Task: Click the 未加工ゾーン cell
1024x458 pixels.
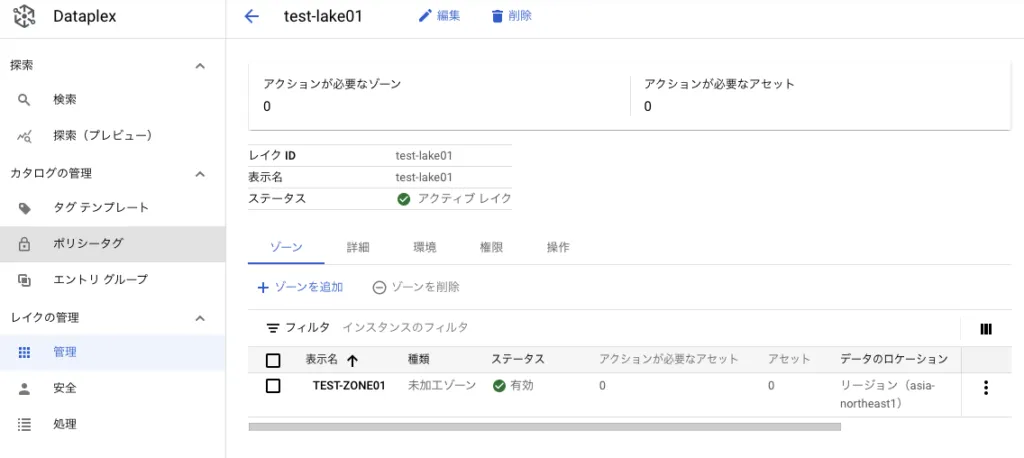Action: tap(442, 385)
